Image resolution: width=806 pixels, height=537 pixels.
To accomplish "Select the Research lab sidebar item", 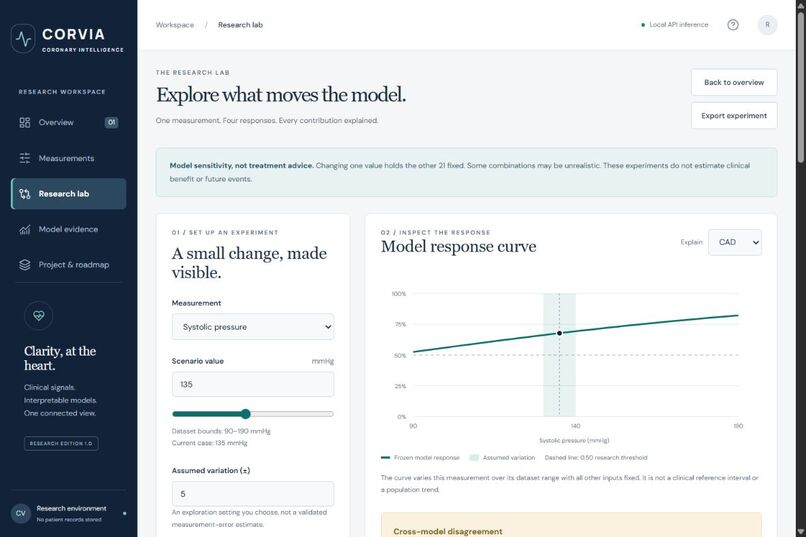I will pos(68,194).
